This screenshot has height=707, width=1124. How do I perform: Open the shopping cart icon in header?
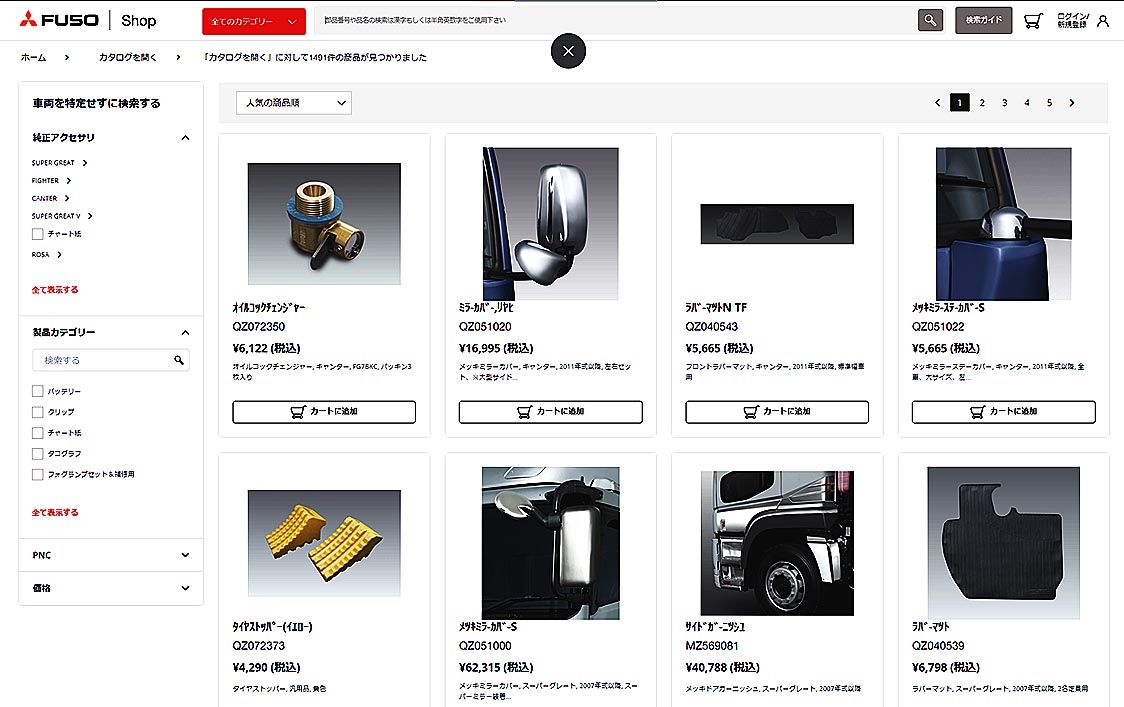click(1033, 21)
